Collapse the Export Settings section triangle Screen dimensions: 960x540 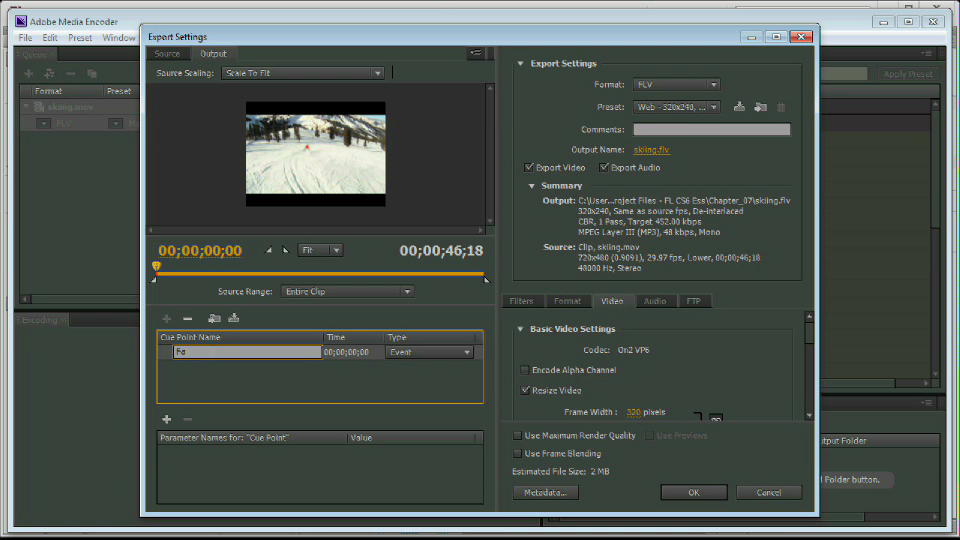(520, 64)
